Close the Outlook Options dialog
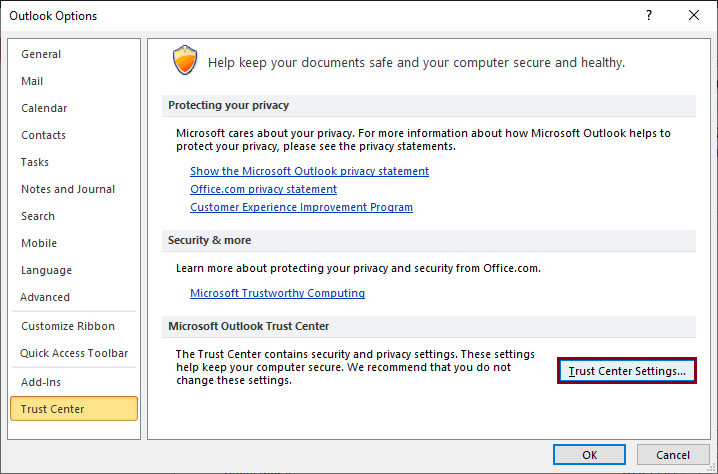The width and height of the screenshot is (718, 474). click(x=694, y=16)
